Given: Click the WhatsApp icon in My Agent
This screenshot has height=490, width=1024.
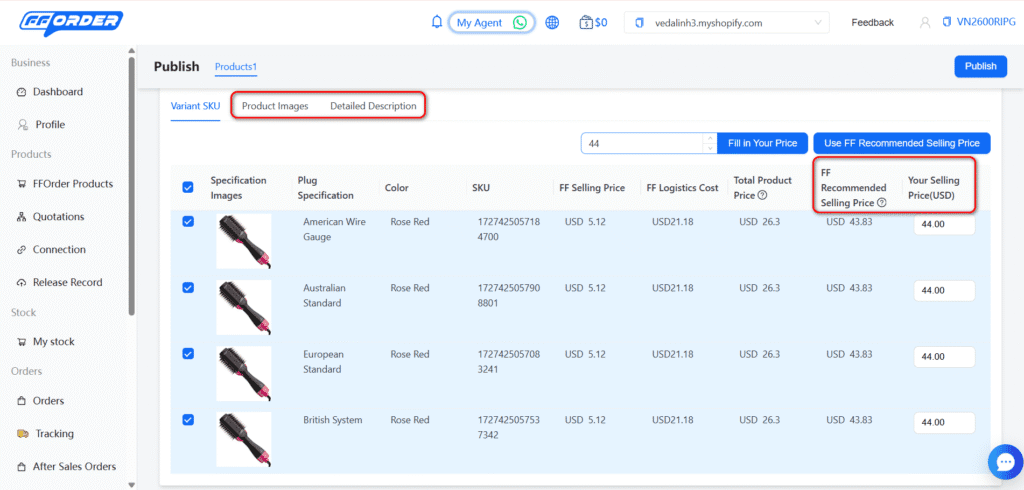Looking at the screenshot, I should (519, 23).
